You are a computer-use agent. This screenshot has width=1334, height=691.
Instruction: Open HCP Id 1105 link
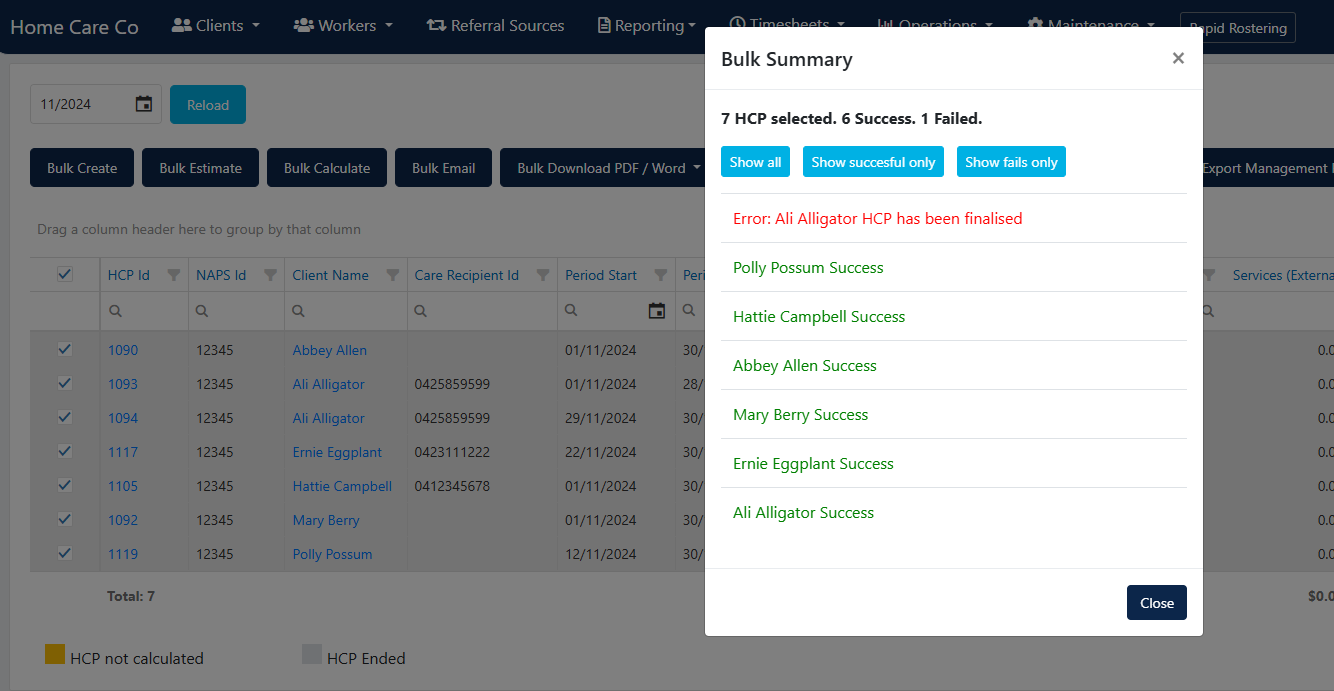123,486
